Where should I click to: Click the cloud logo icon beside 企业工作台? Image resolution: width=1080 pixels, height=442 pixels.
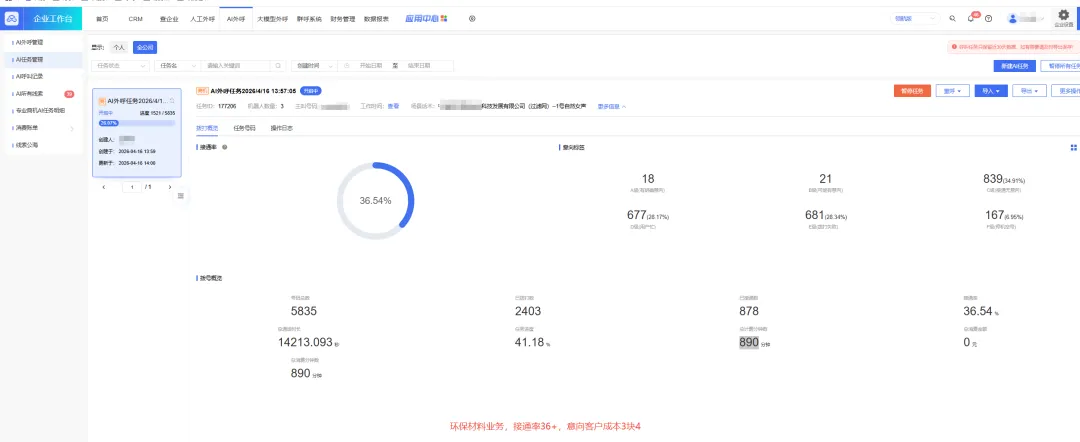(x=12, y=19)
